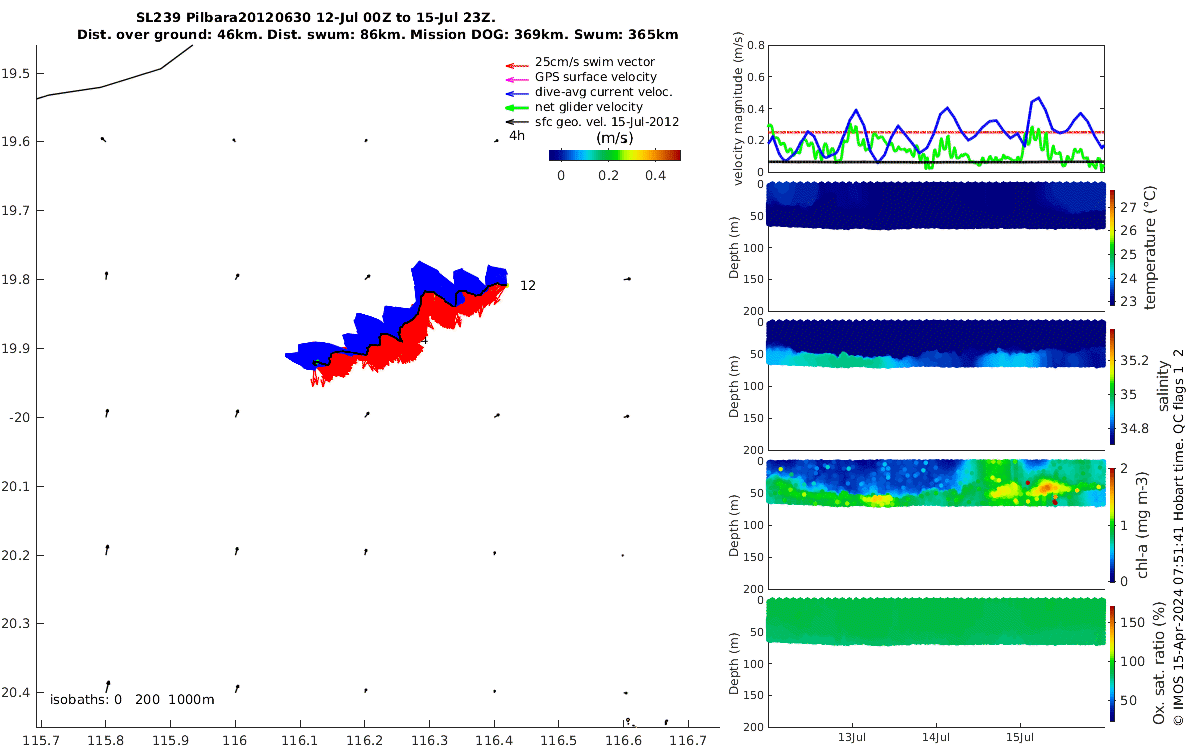The height and width of the screenshot is (750, 1200).
Task: Click the temperature (°C) colorbar
Action: pos(1112,246)
